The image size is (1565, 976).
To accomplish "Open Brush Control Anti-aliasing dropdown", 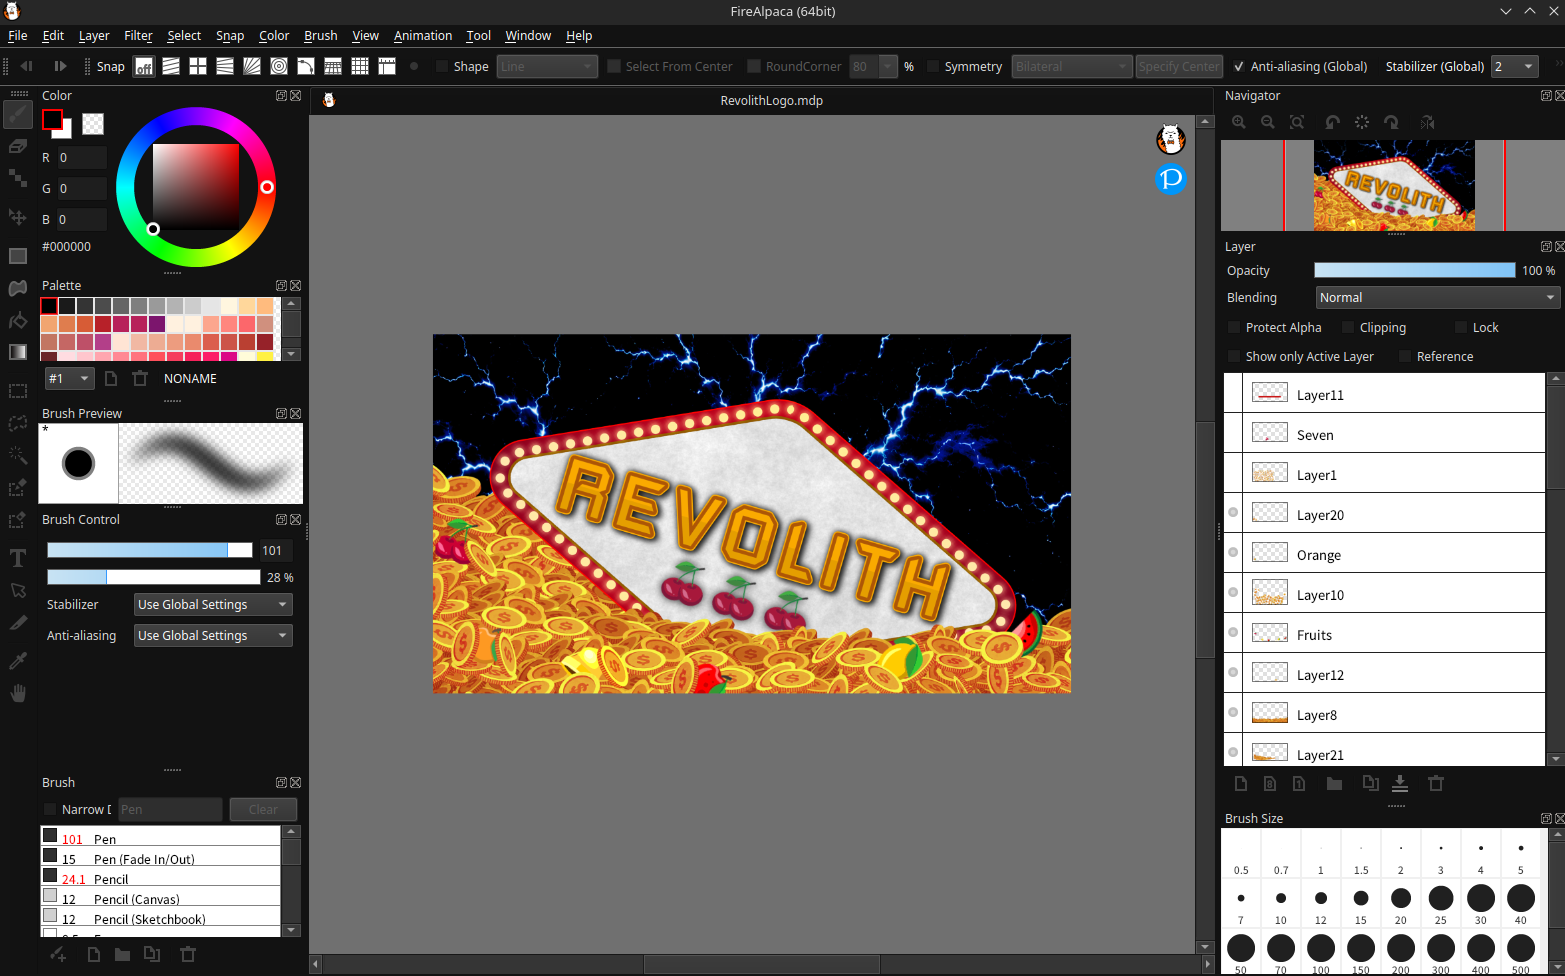I will 213,635.
